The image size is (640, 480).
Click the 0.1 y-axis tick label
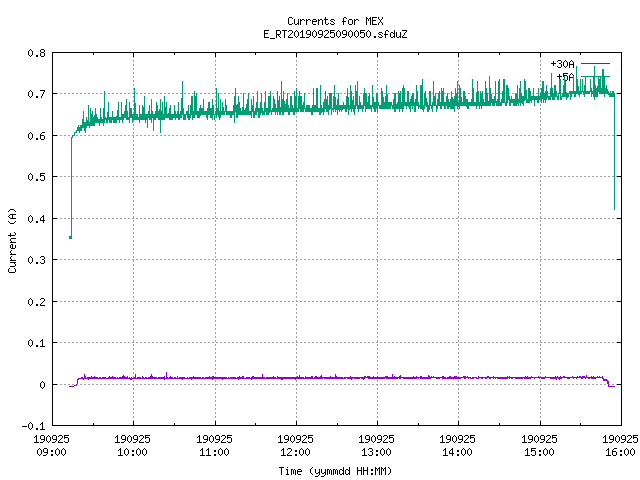36,343
